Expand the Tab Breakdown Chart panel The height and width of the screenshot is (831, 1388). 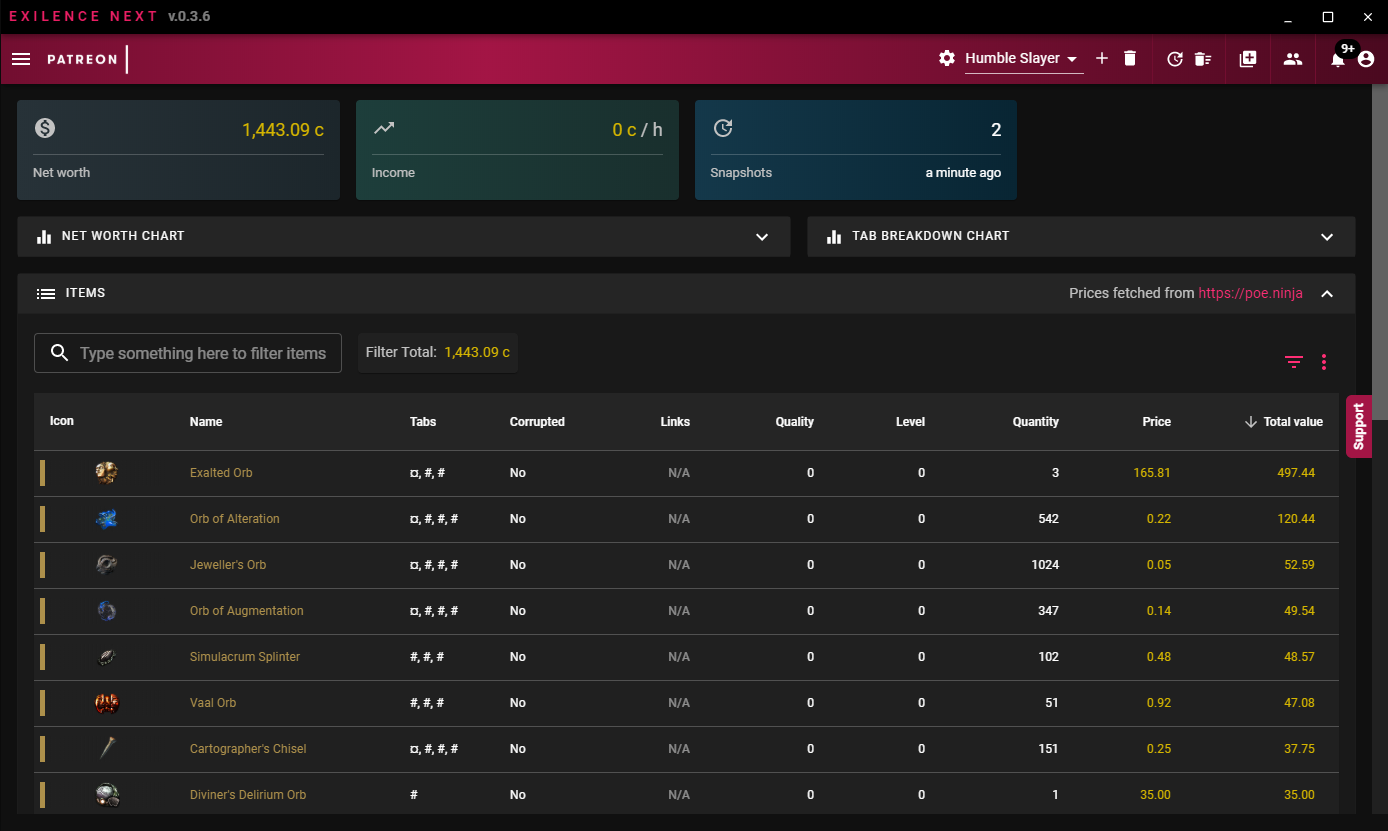(x=1327, y=237)
